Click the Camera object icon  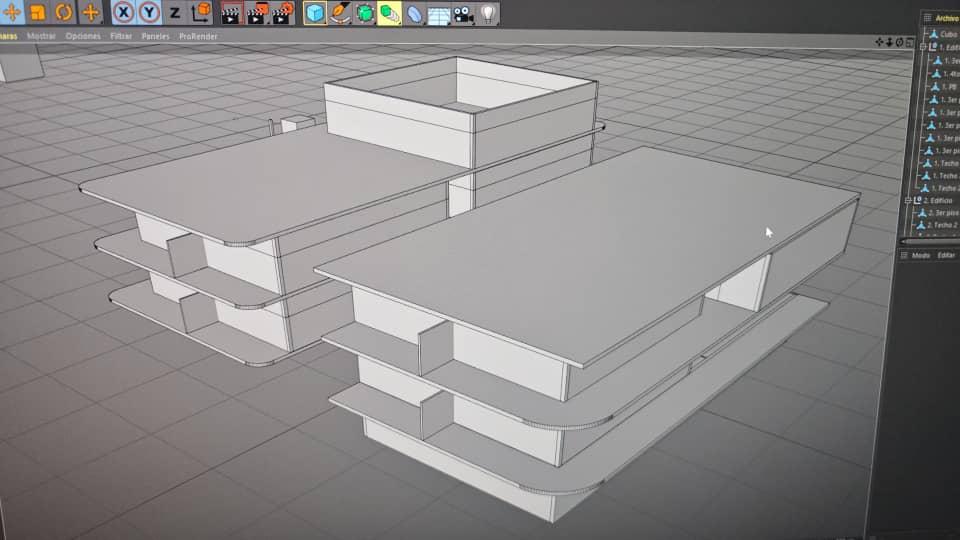point(464,14)
